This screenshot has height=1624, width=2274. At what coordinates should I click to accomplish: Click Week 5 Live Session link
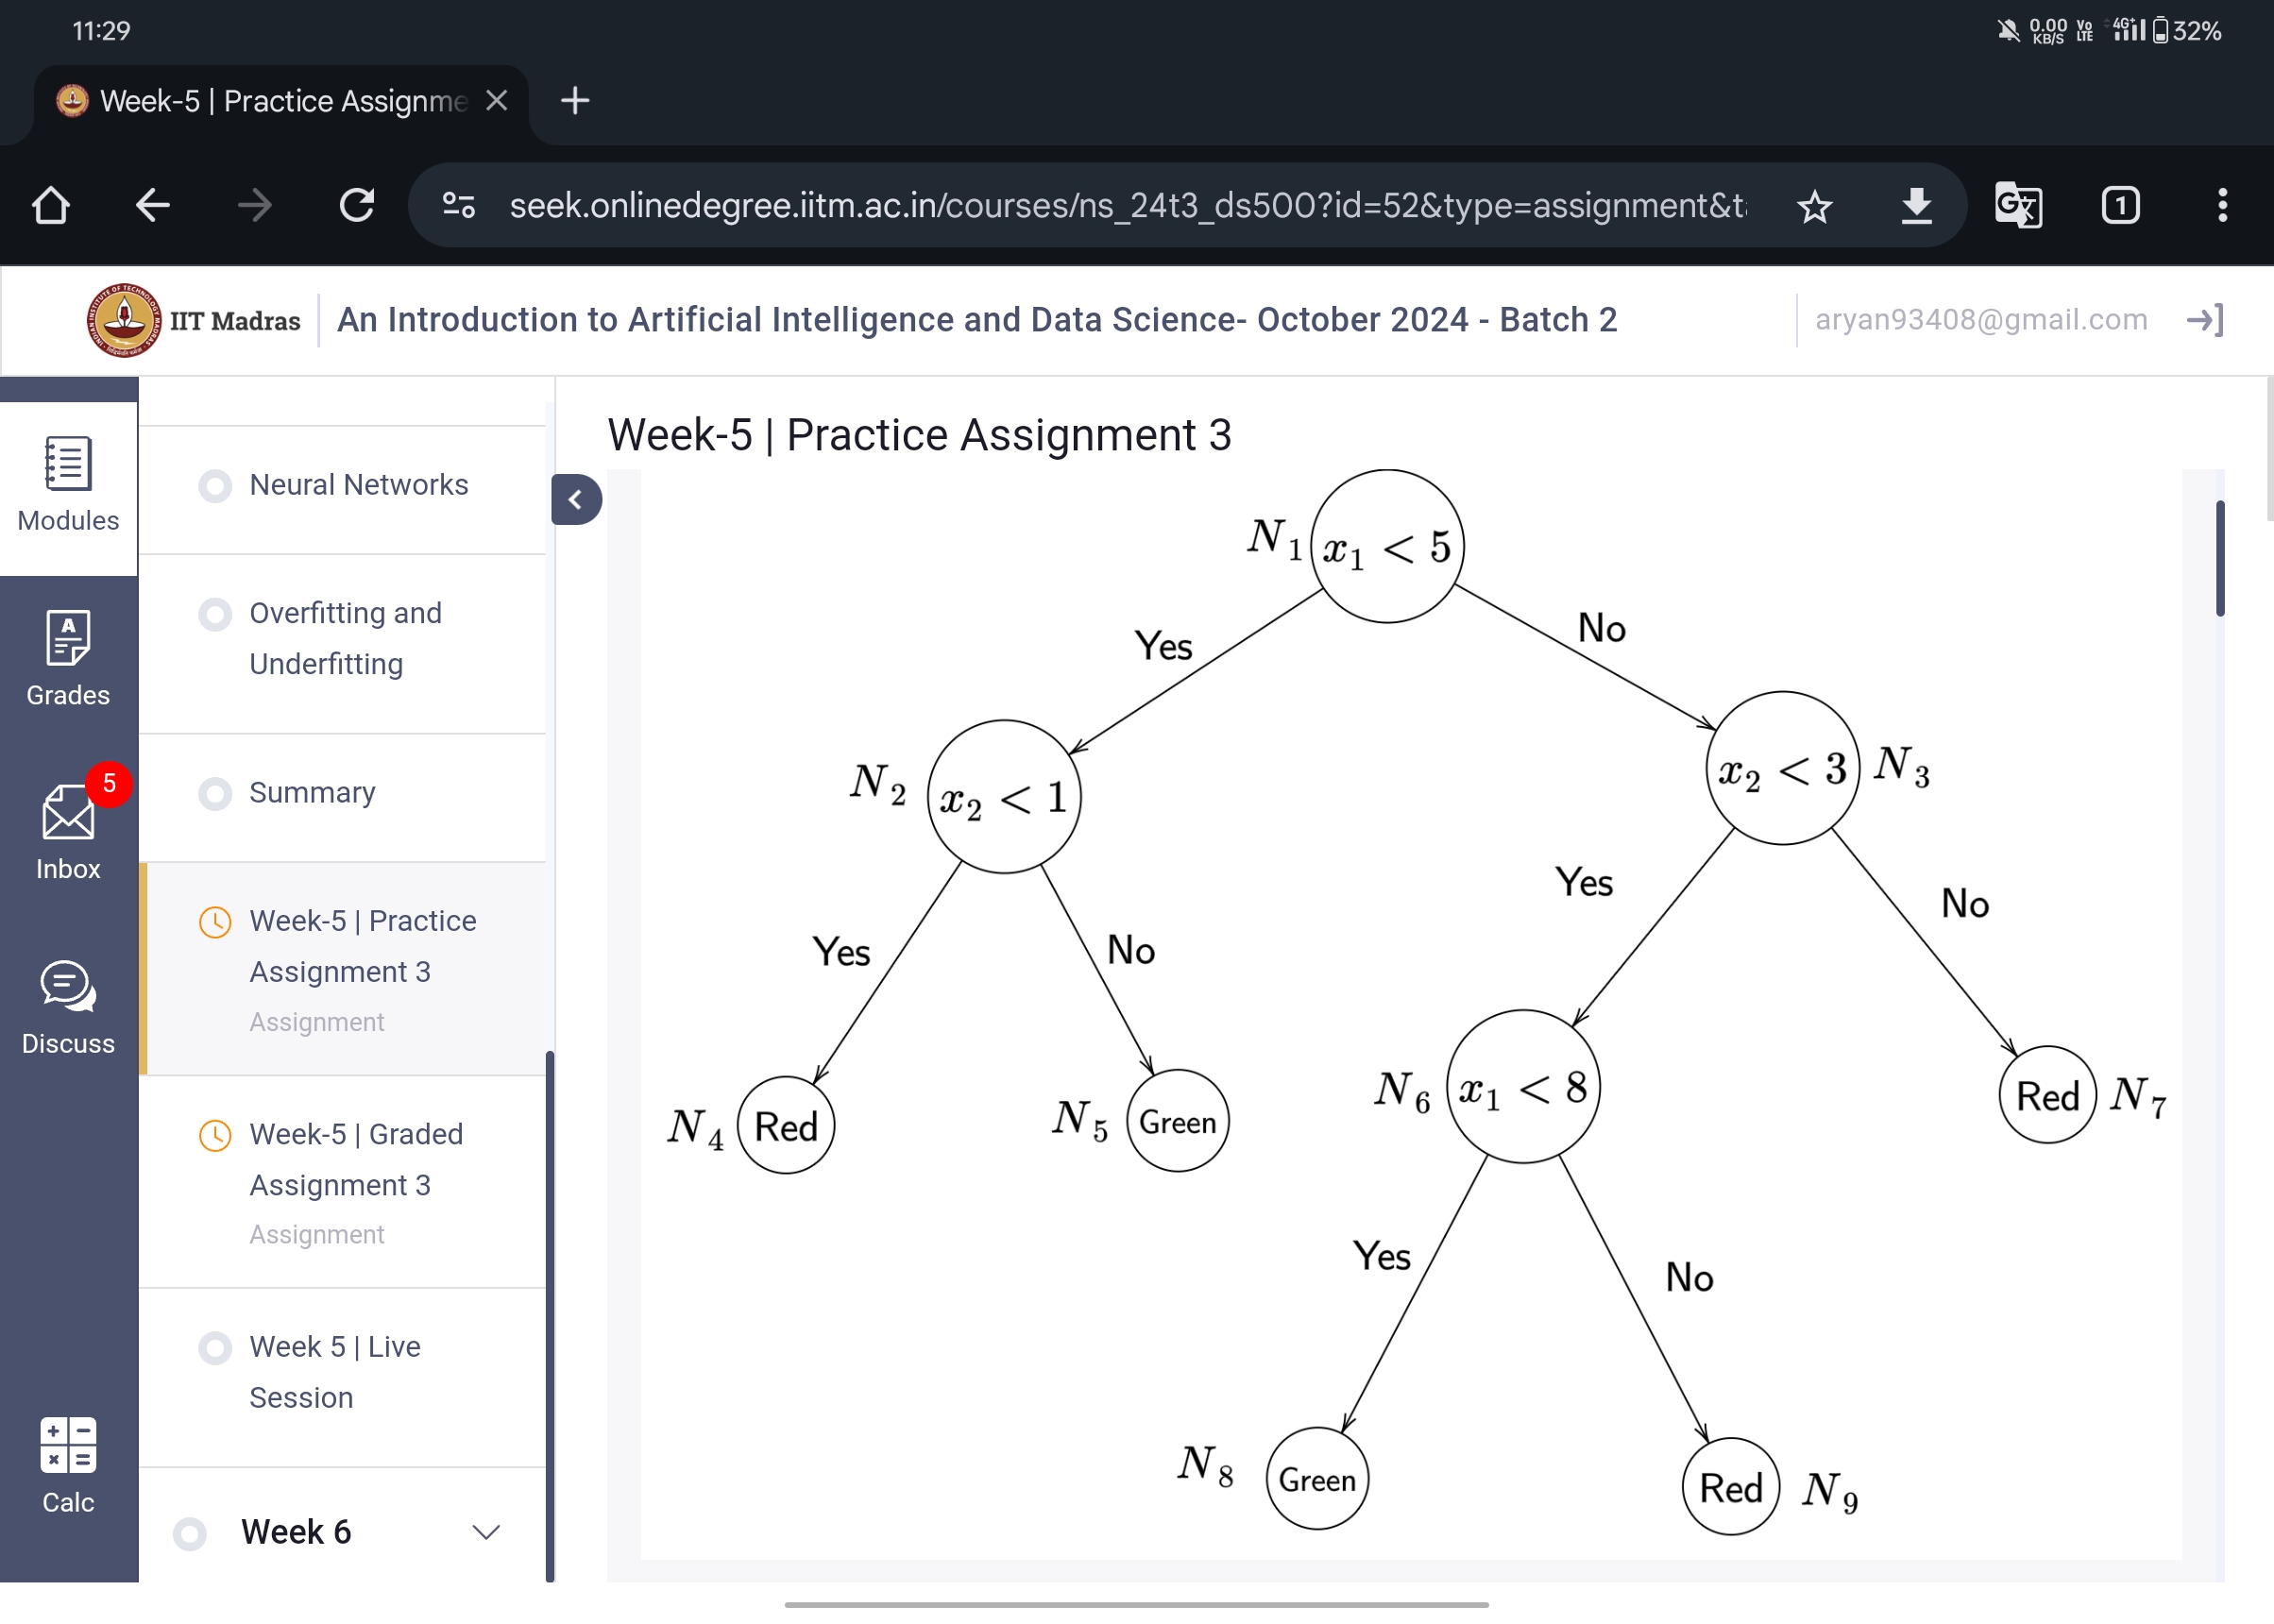tap(334, 1371)
